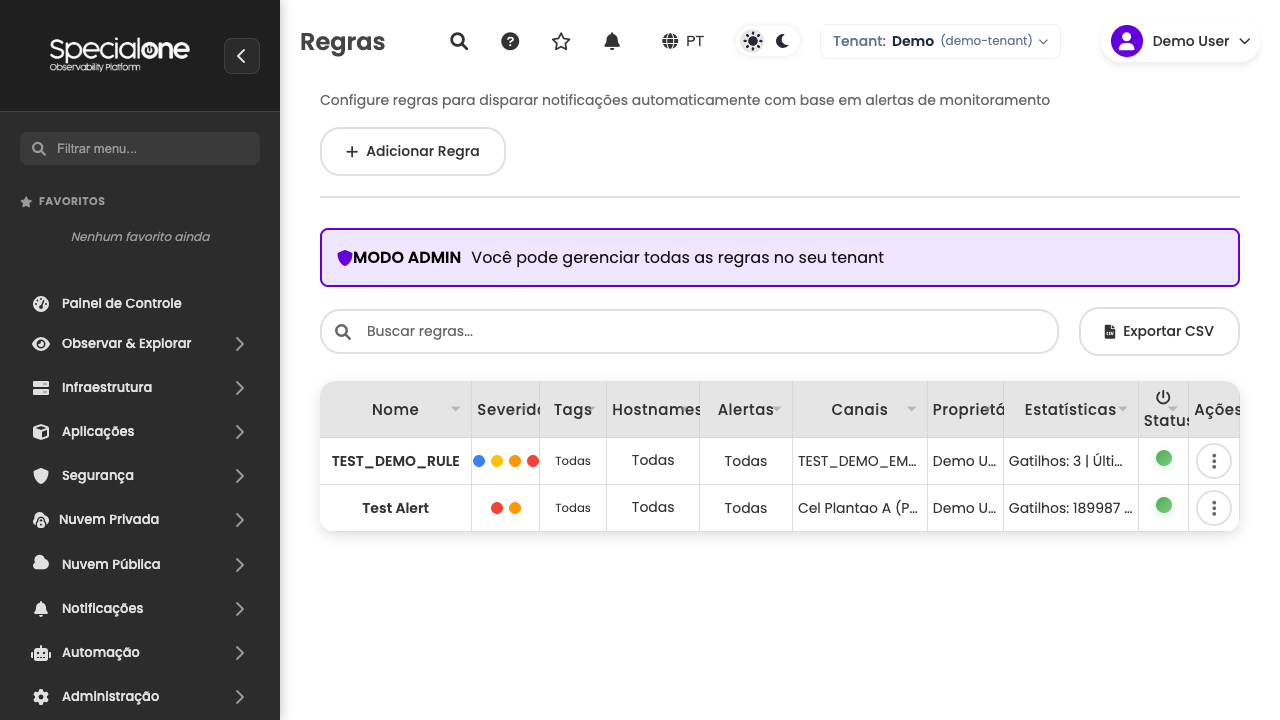1280x720 pixels.
Task: Click the Automação robot icon
Action: [x=41, y=652]
